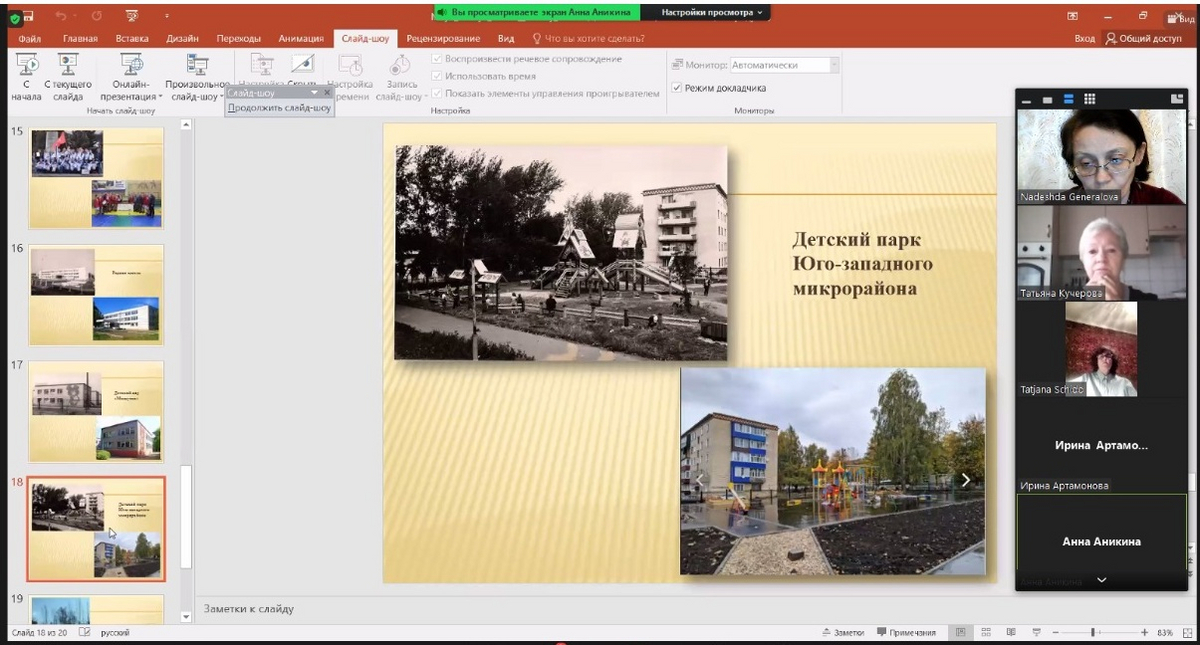The height and width of the screenshot is (645, 1200).
Task: Expand the floating Слайд-шоу toolbar options arrow
Action: pyautogui.click(x=314, y=92)
